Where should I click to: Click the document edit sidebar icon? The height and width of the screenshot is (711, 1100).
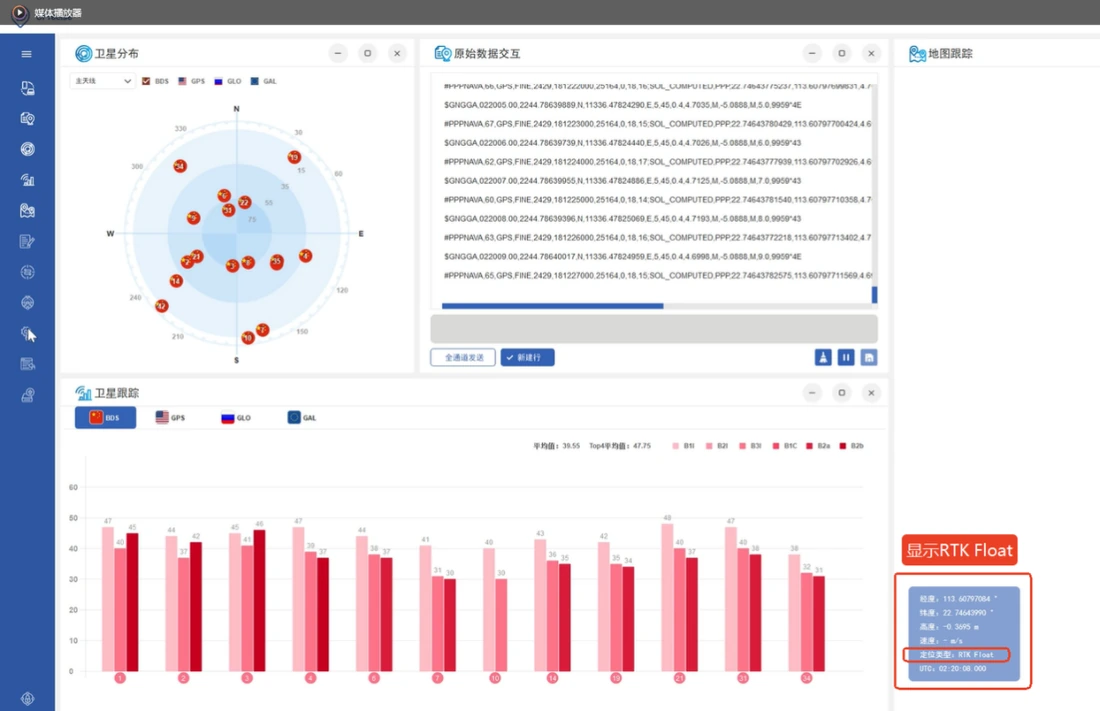[27, 241]
